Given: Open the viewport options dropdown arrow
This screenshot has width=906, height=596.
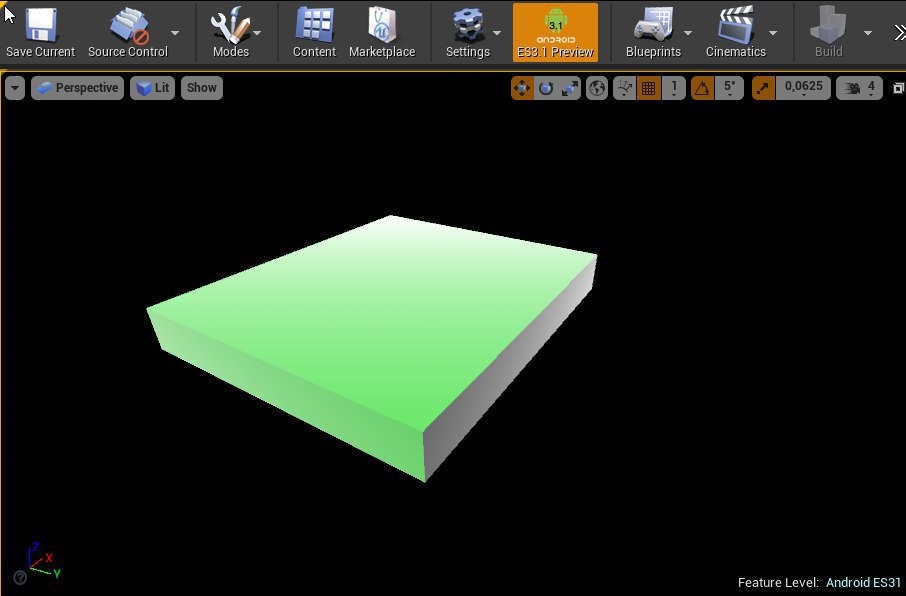Looking at the screenshot, I should pyautogui.click(x=15, y=88).
